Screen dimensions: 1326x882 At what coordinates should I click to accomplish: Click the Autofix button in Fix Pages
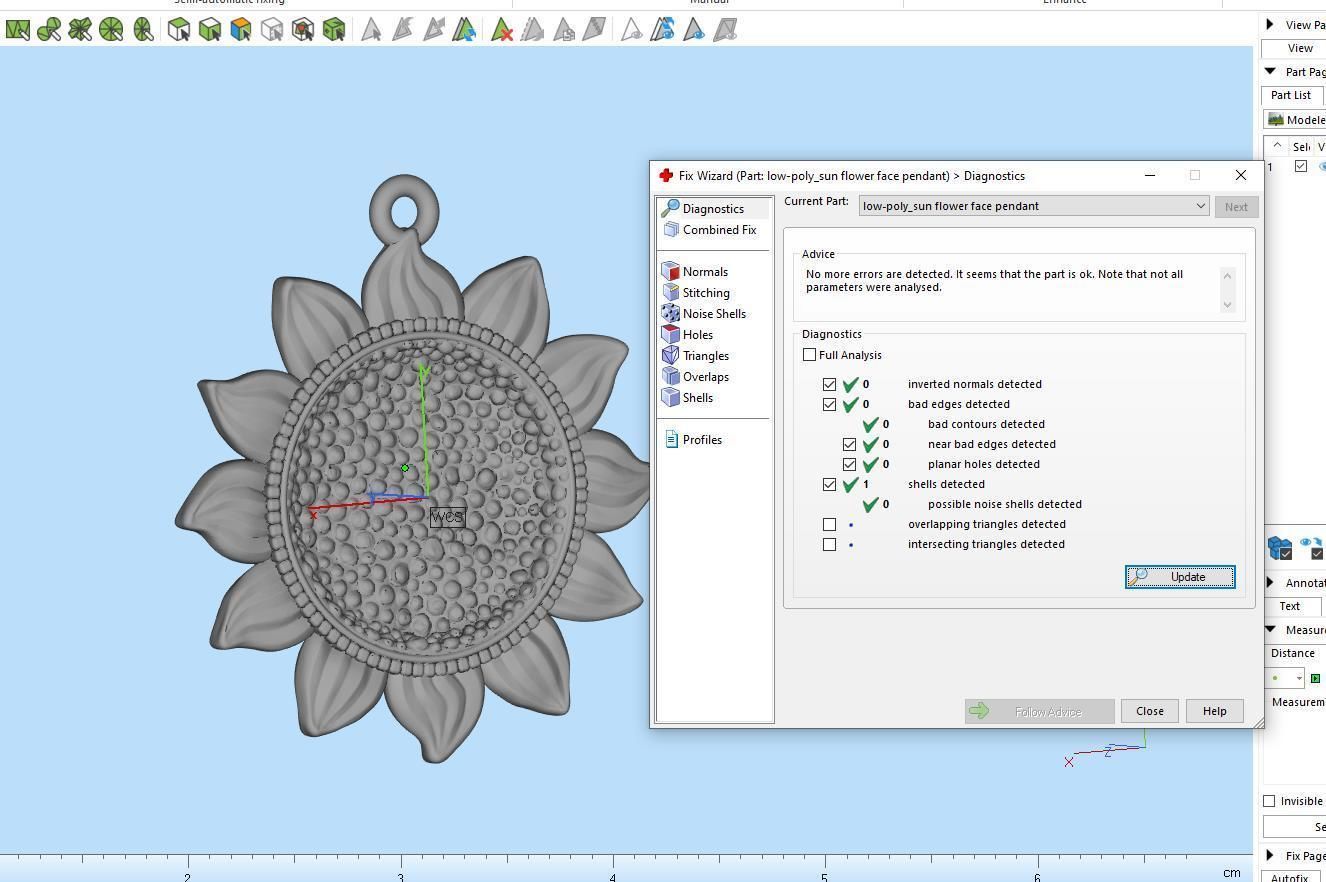pyautogui.click(x=1289, y=878)
